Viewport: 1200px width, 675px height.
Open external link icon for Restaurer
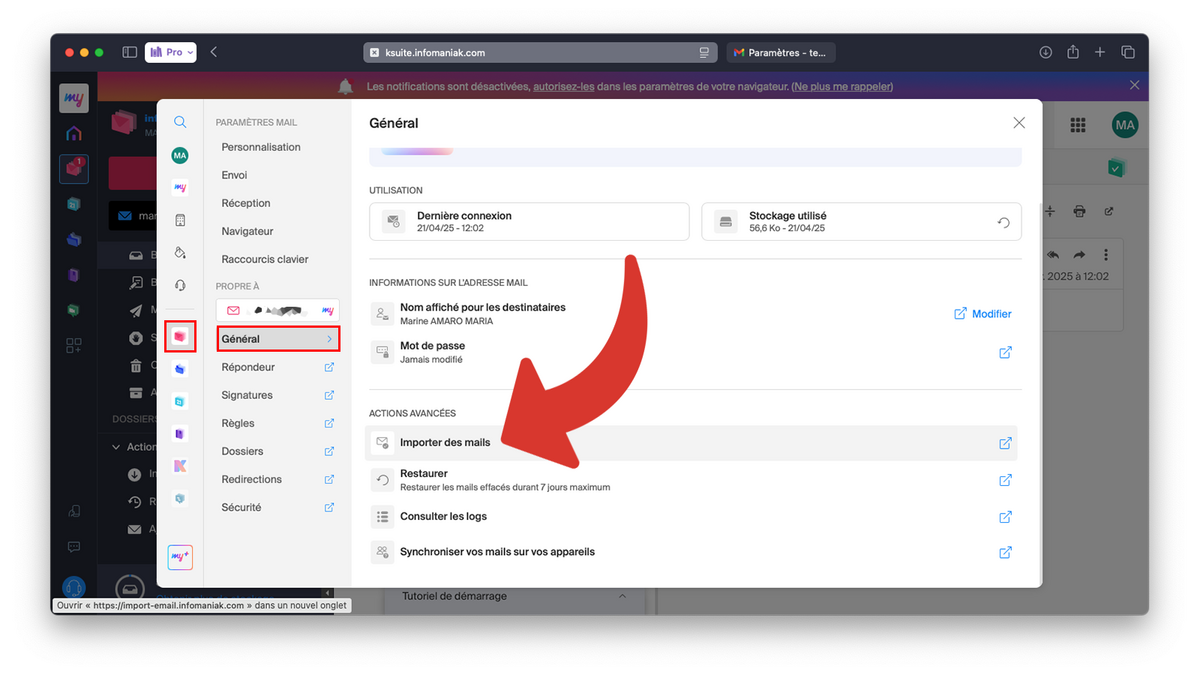tap(1005, 480)
